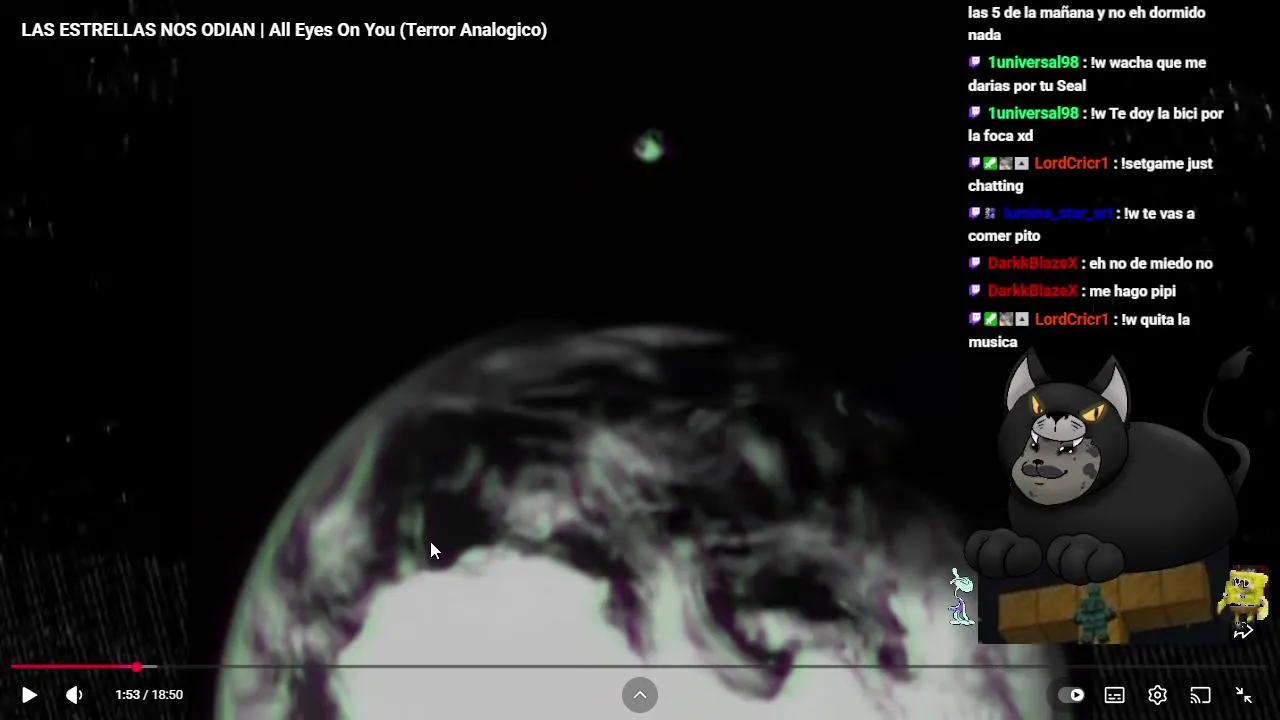The width and height of the screenshot is (1280, 720).
Task: Click chat username DarkkBlazeX on 'me hago pipi'
Action: click(1032, 291)
